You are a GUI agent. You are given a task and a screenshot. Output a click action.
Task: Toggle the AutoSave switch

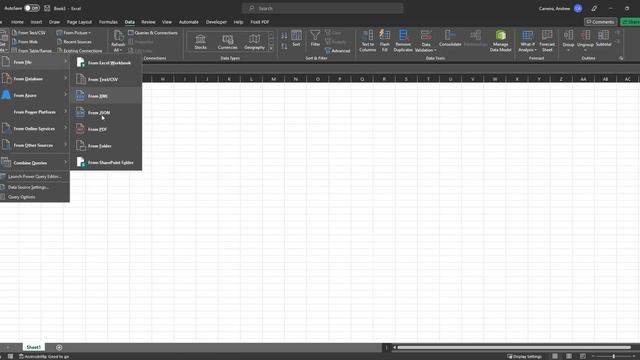click(31, 8)
